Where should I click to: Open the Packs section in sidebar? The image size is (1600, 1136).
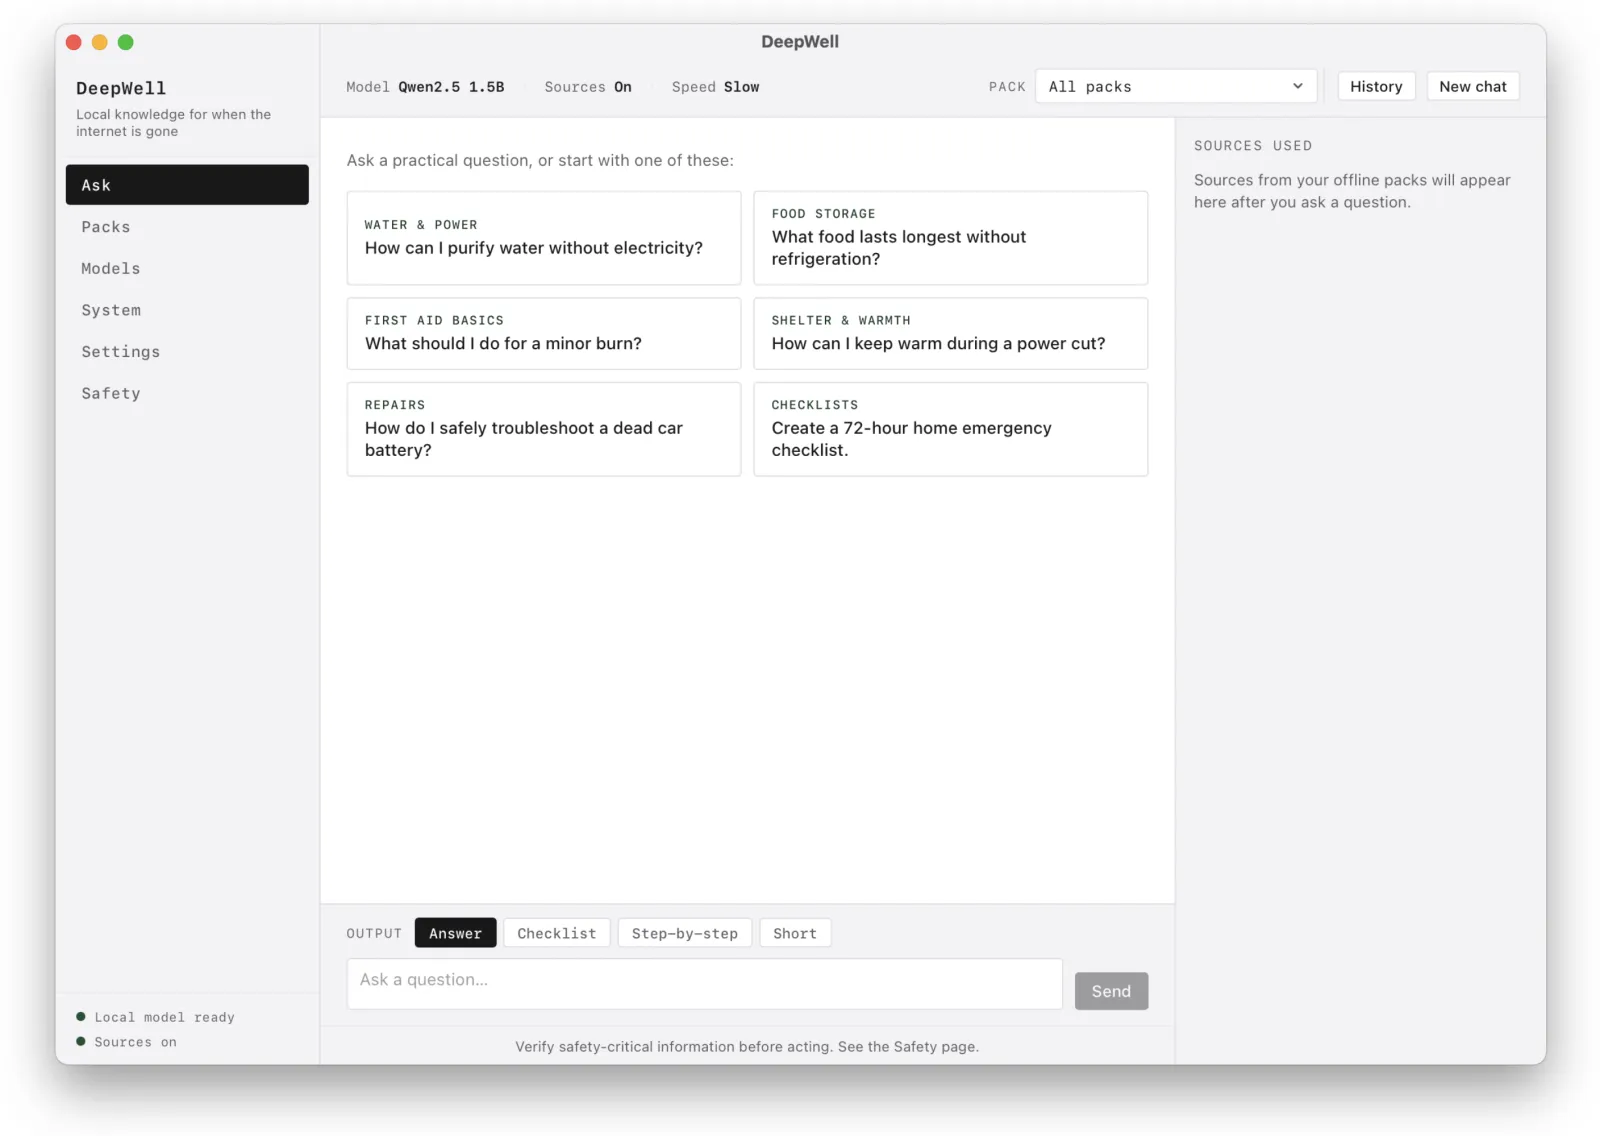pyautogui.click(x=187, y=227)
